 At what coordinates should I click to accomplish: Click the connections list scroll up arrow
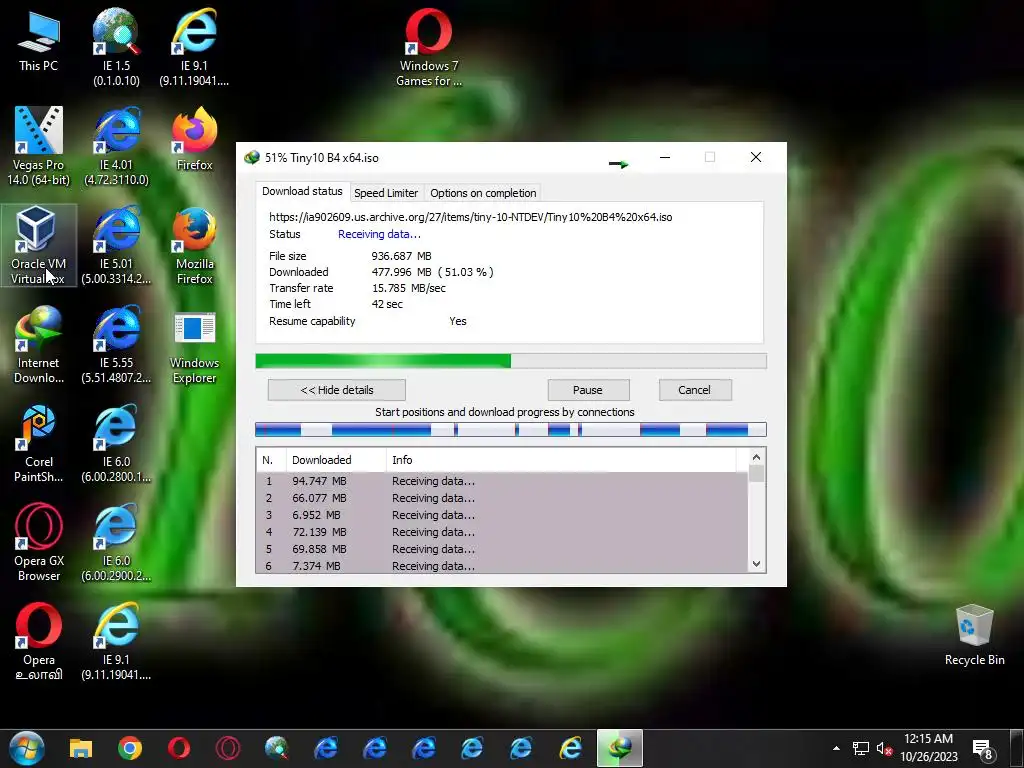[x=756, y=457]
